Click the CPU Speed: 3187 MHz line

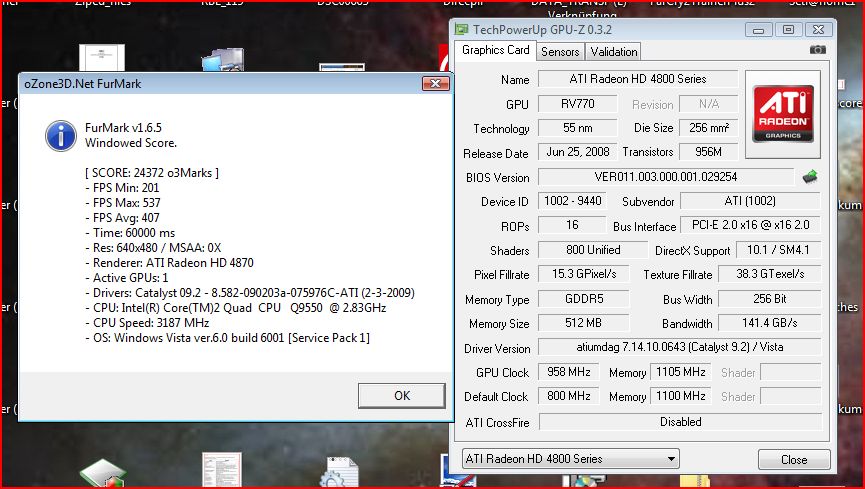[x=147, y=322]
